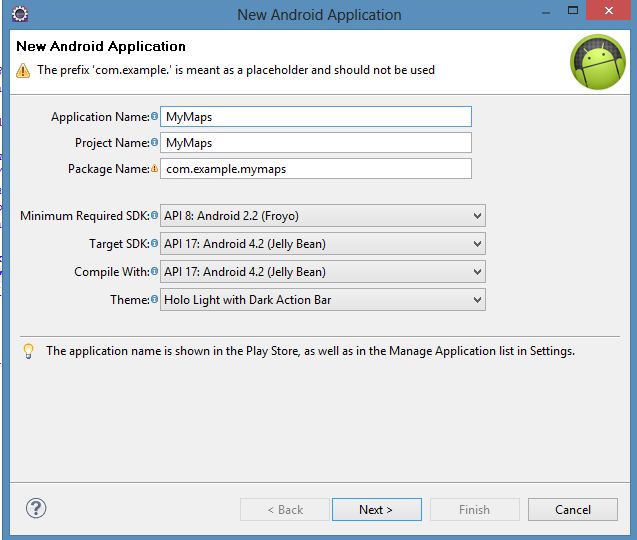Click the help question mark icon
This screenshot has width=637, height=540.
[37, 508]
